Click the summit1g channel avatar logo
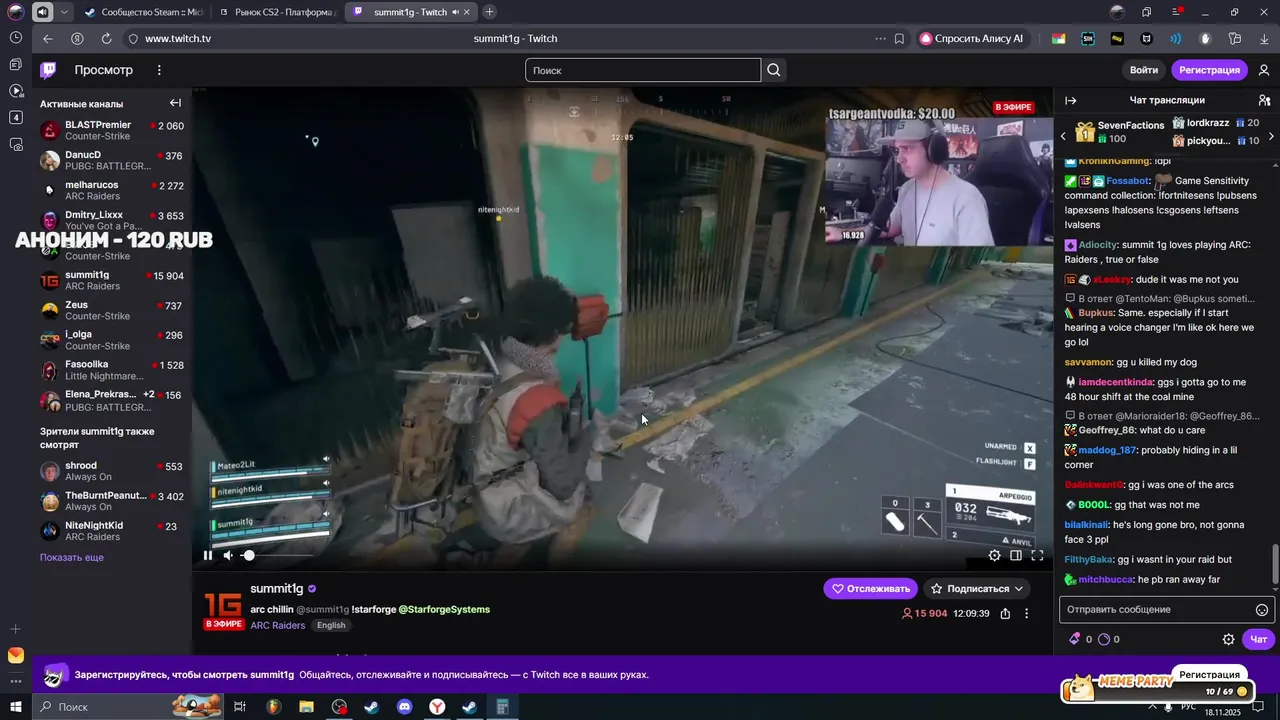The image size is (1280, 720). [223, 605]
